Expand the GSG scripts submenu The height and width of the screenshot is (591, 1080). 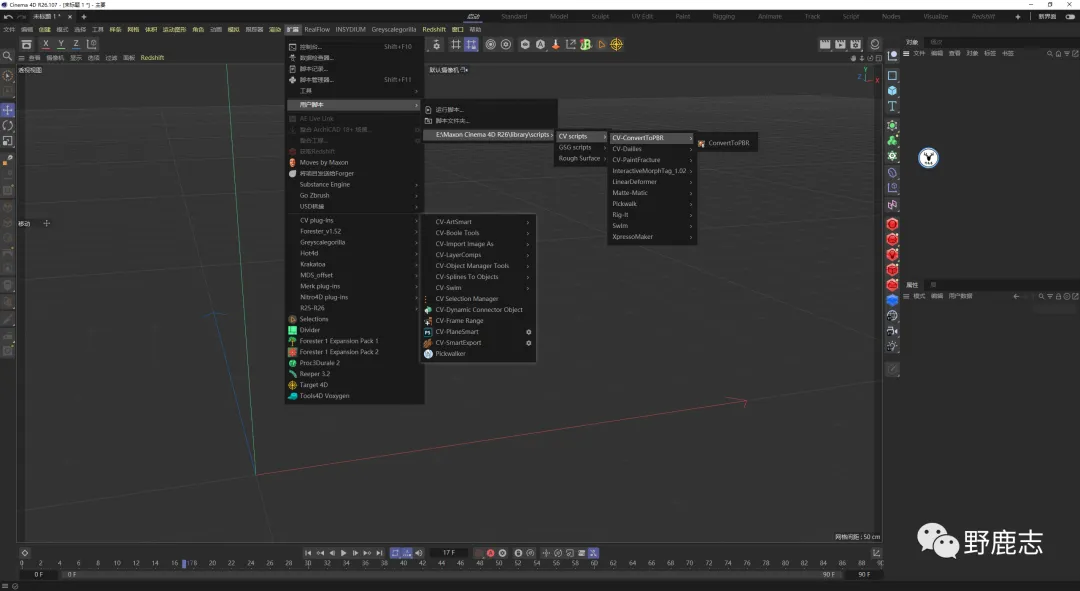tap(581, 147)
